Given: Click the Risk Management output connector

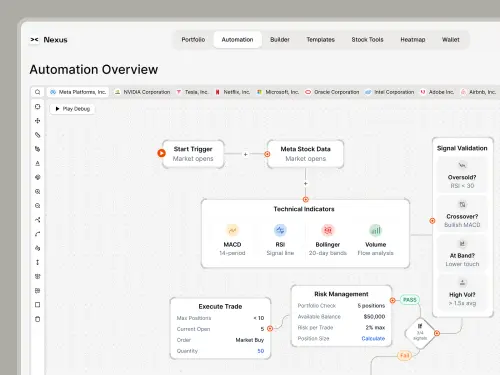Looking at the screenshot, I should click(393, 300).
